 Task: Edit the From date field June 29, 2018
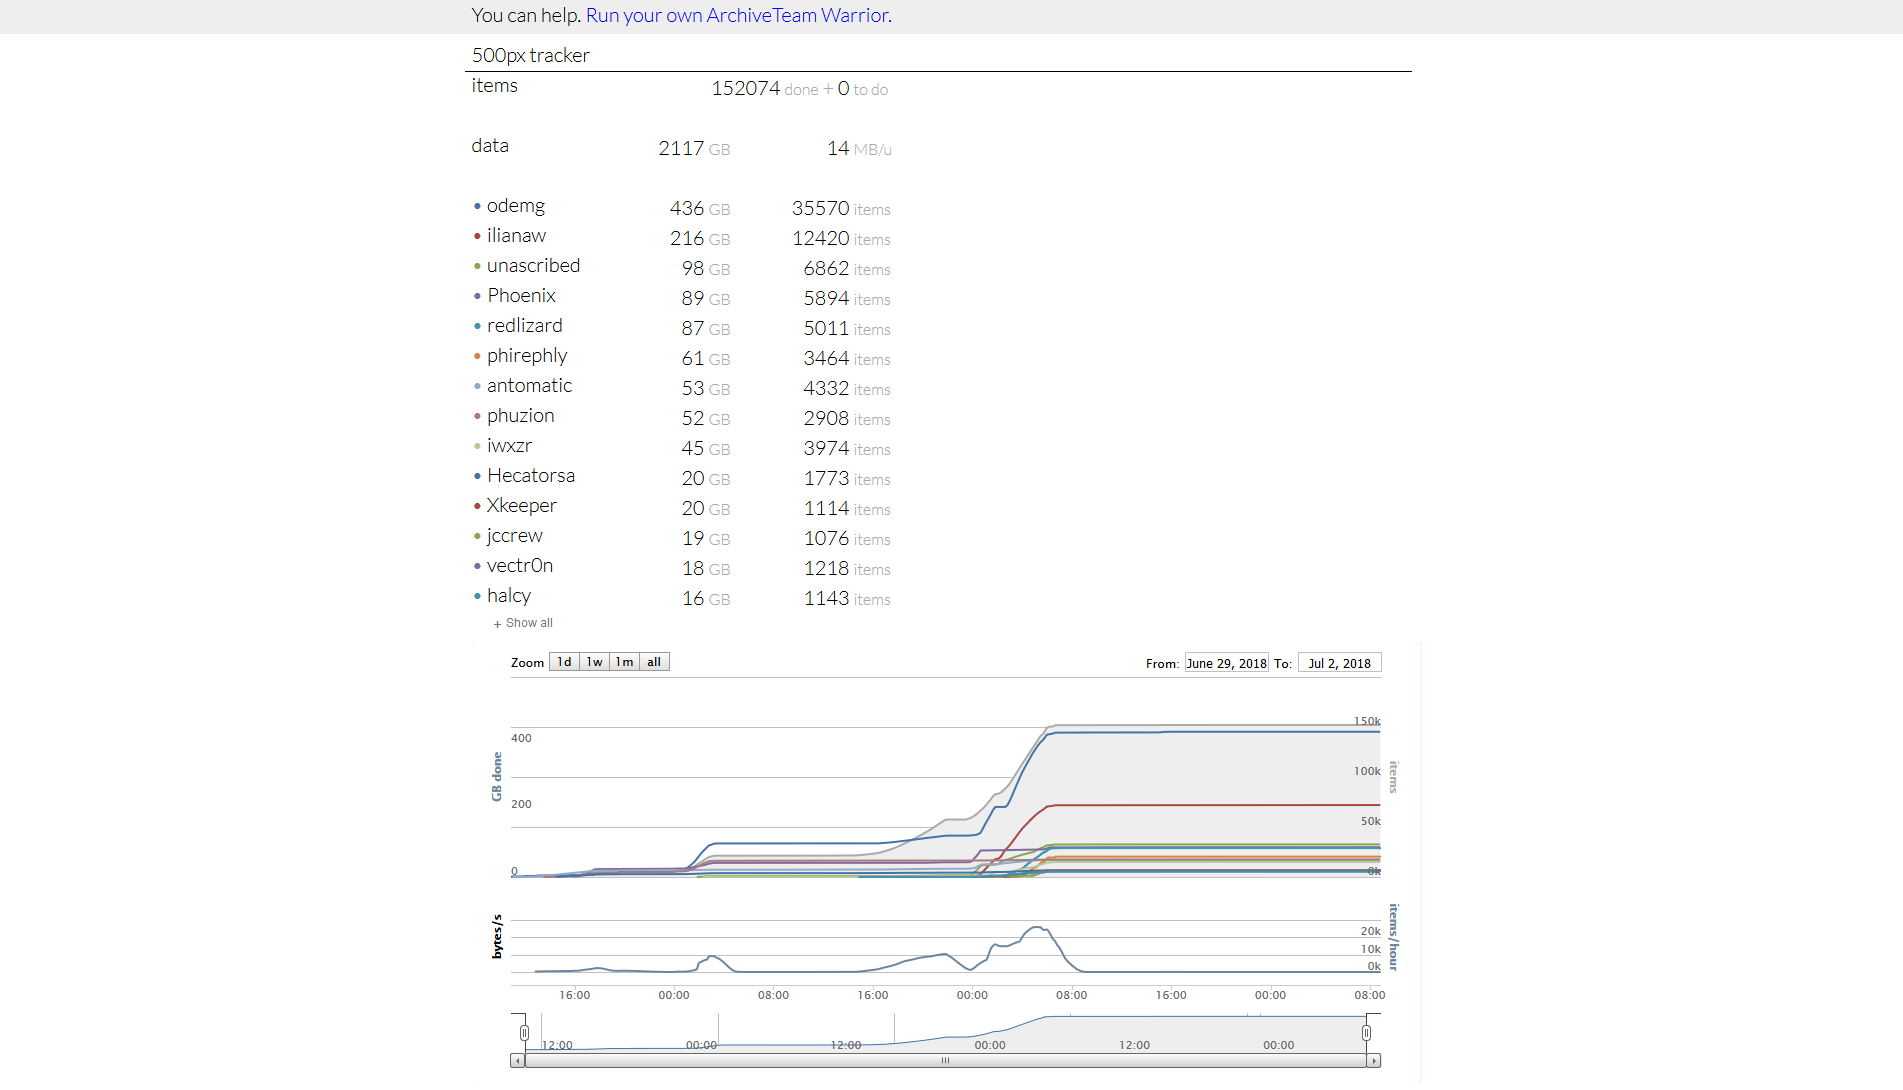click(x=1226, y=663)
